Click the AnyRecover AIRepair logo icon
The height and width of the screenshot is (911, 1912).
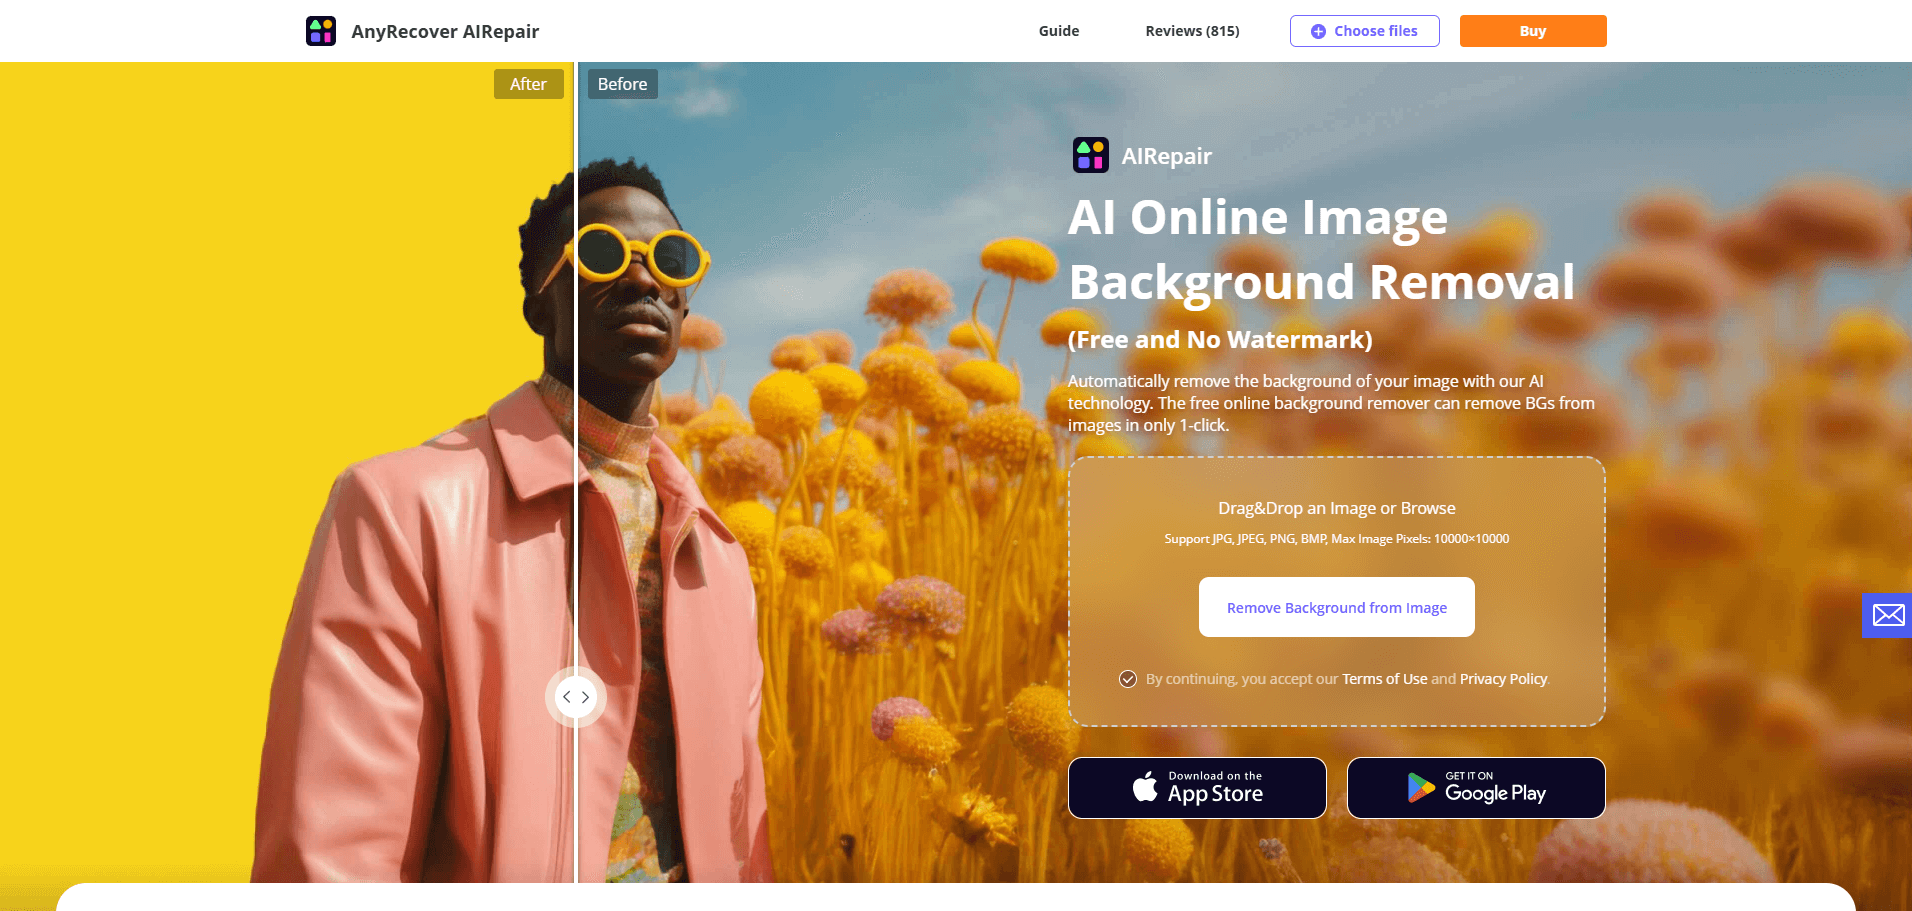click(x=321, y=30)
